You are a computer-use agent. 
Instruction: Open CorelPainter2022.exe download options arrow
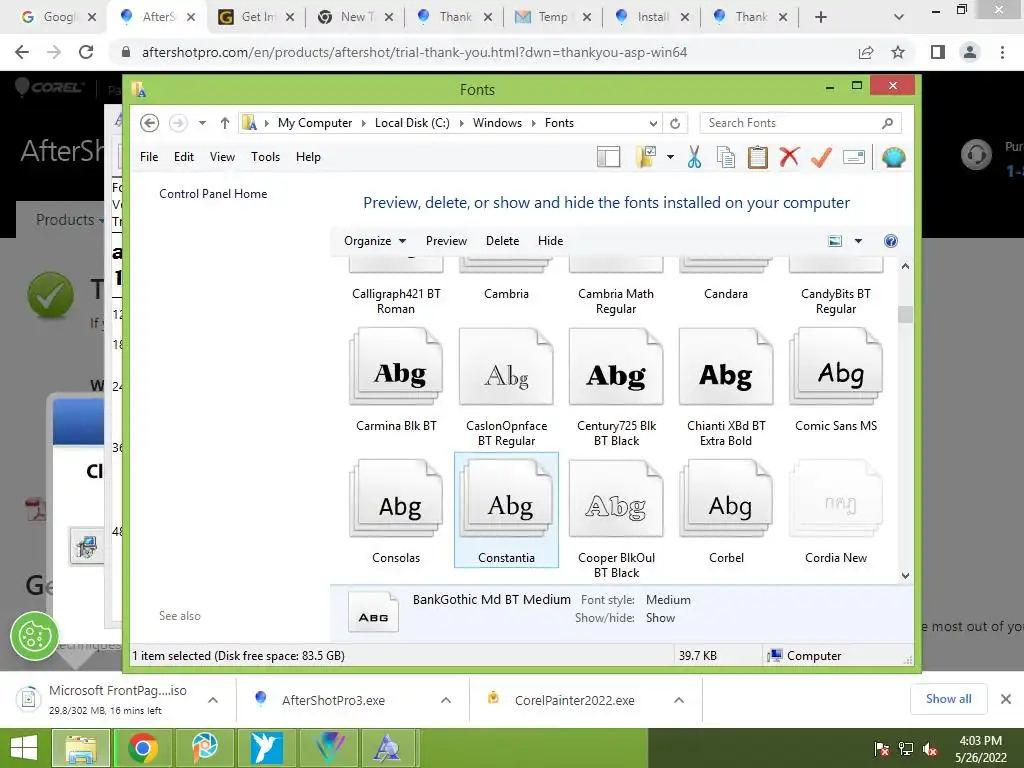pos(679,700)
